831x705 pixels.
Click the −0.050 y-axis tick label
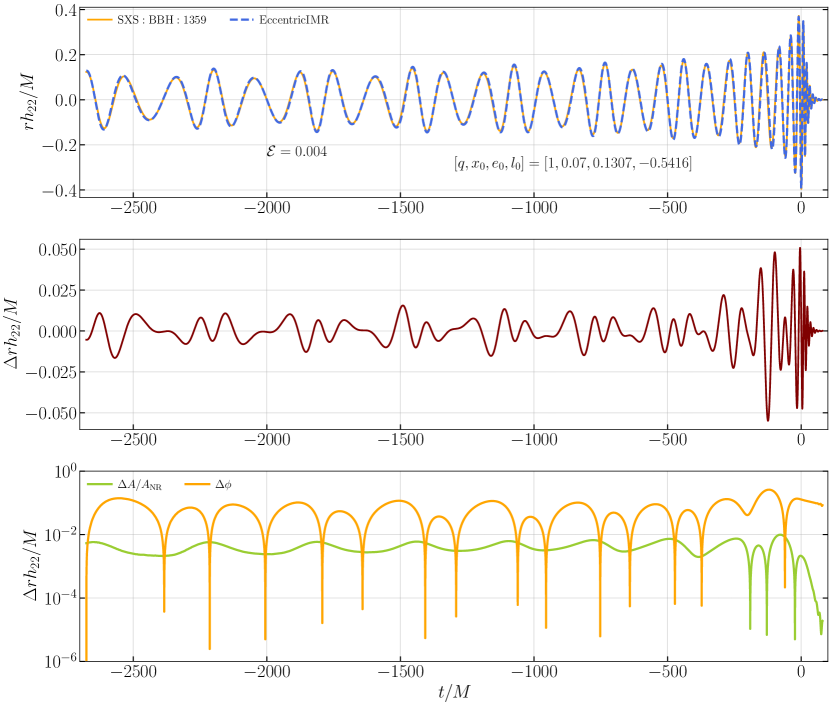(51, 413)
